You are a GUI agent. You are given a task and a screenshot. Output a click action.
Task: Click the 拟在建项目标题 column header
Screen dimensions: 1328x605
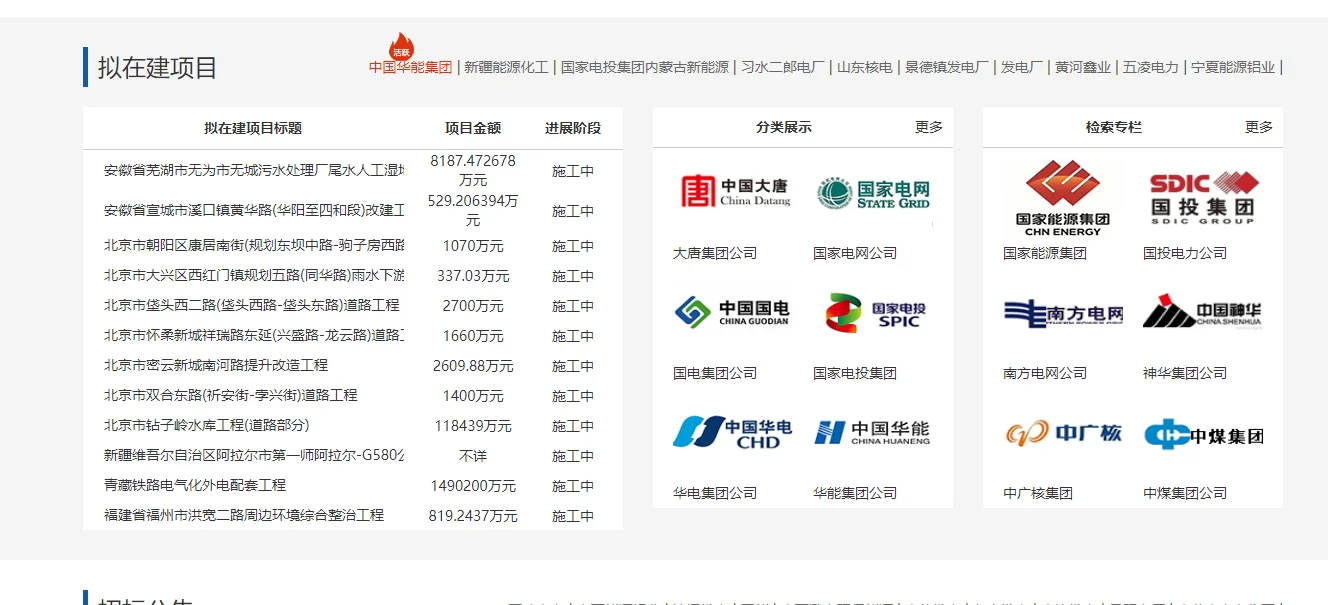click(253, 128)
